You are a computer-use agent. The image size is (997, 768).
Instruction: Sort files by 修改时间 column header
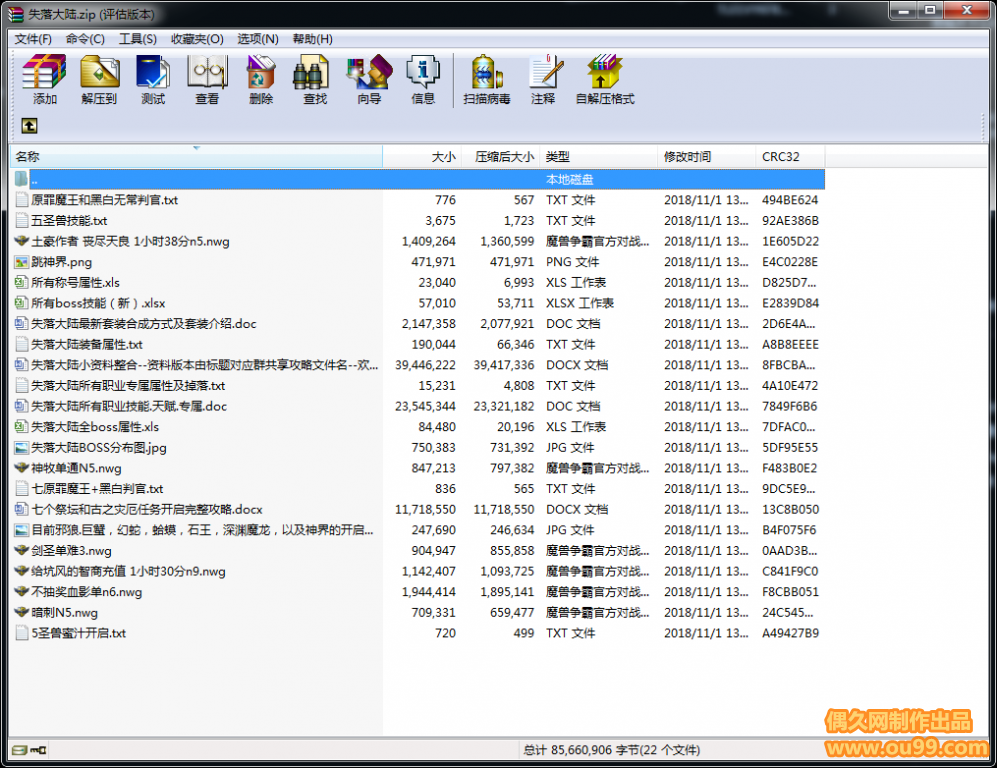pyautogui.click(x=688, y=157)
